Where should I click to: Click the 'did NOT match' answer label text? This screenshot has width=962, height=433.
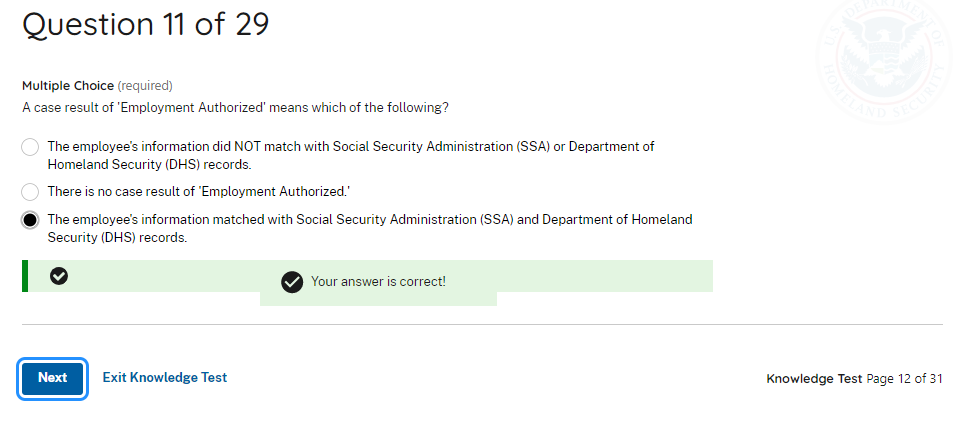(x=350, y=155)
